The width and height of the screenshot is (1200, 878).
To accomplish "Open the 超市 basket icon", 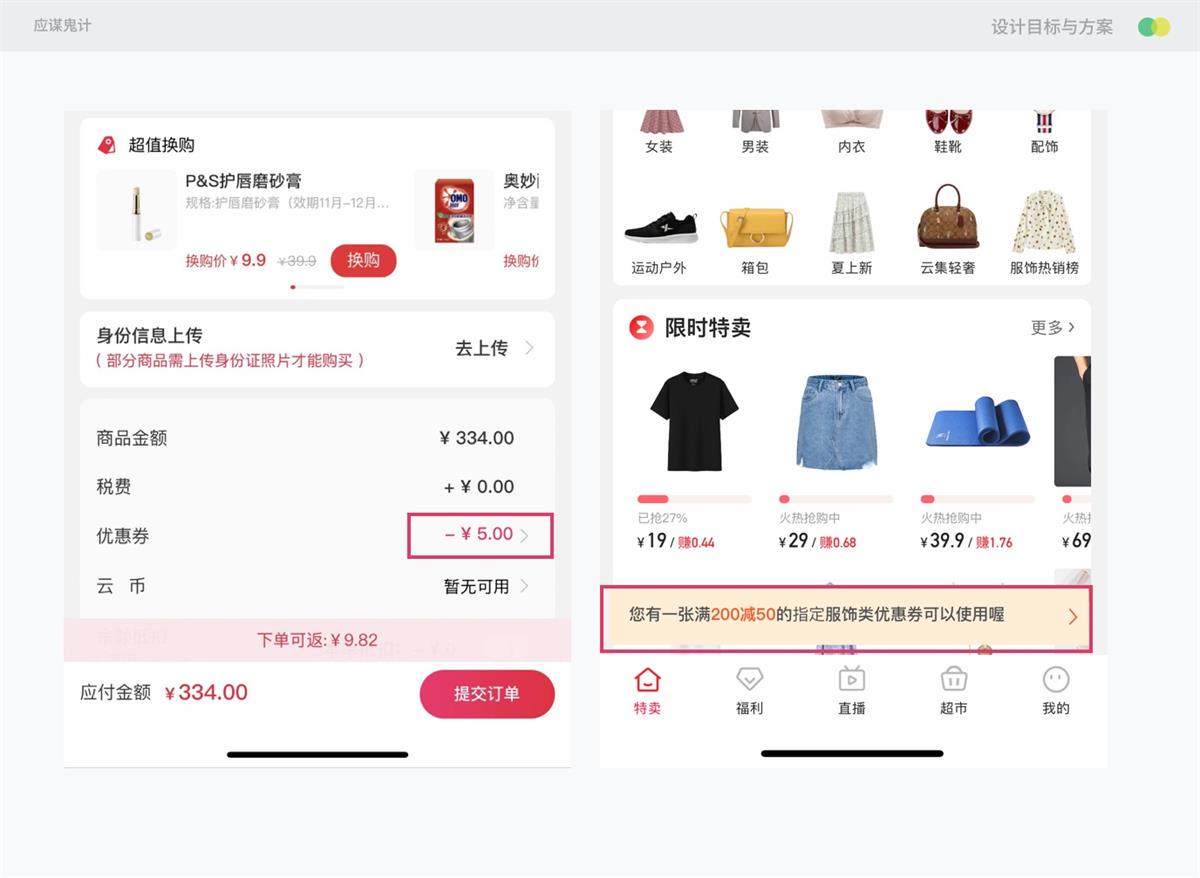I will pyautogui.click(x=954, y=679).
